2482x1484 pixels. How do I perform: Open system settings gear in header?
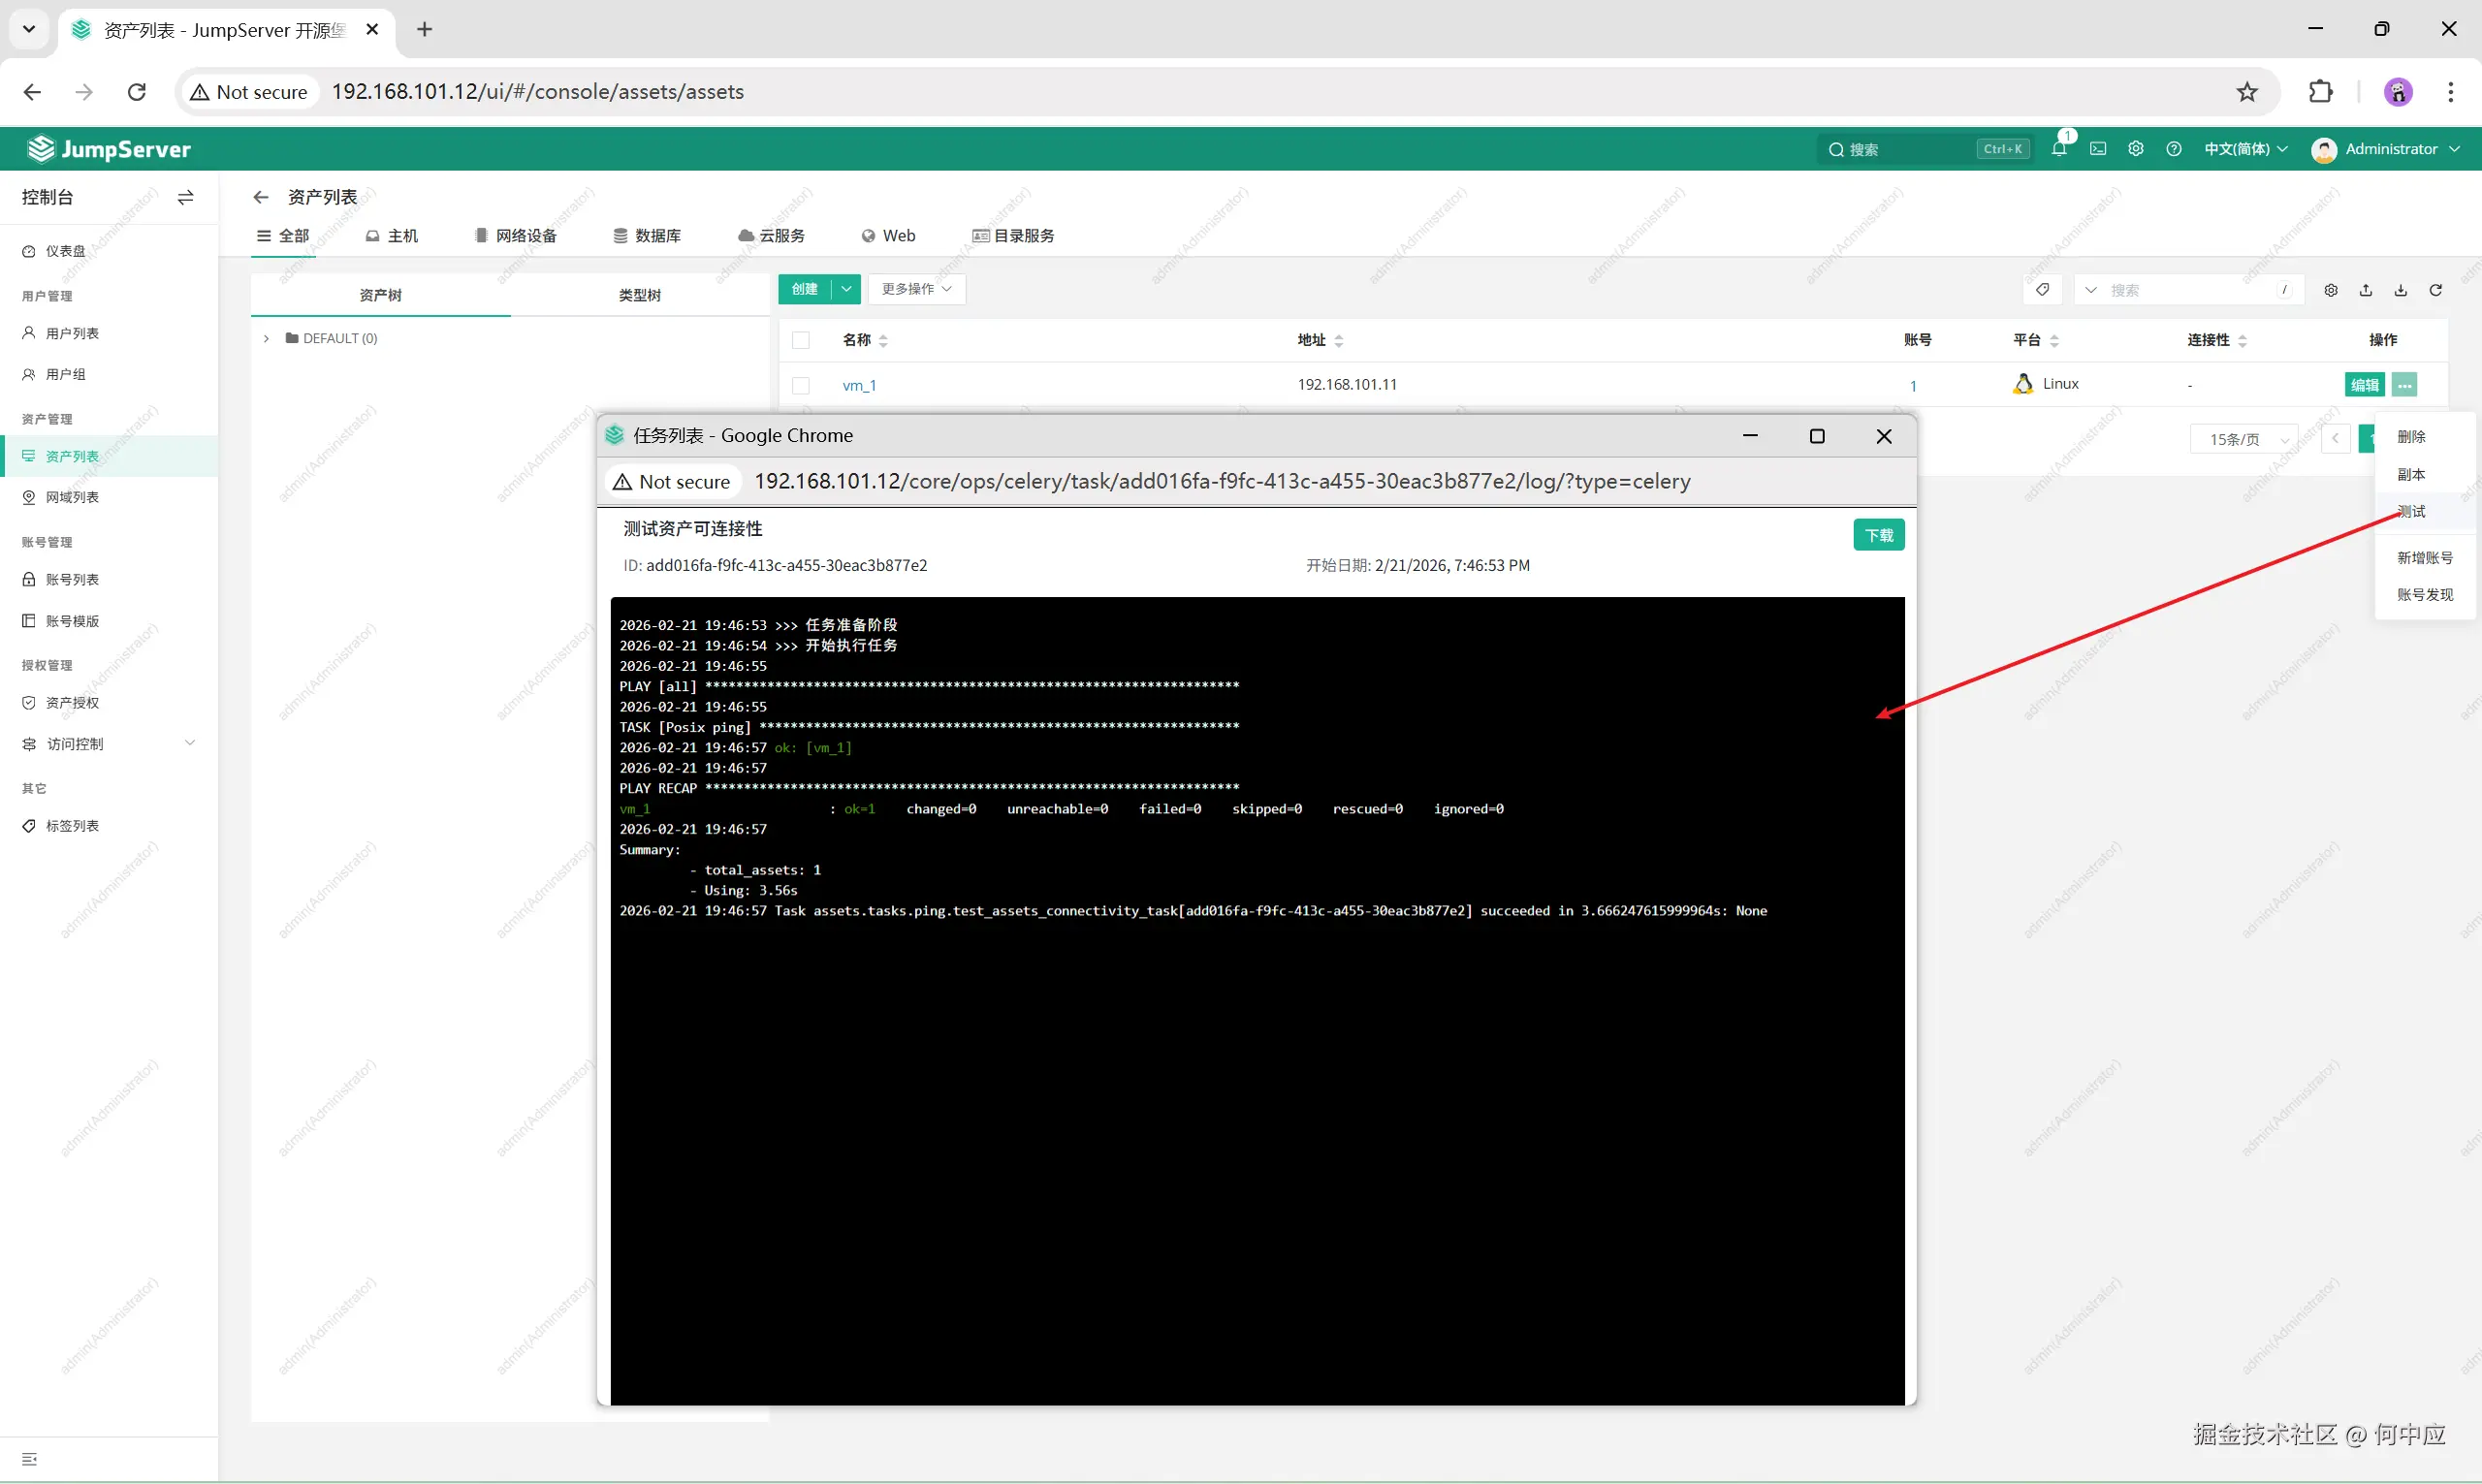[2136, 149]
